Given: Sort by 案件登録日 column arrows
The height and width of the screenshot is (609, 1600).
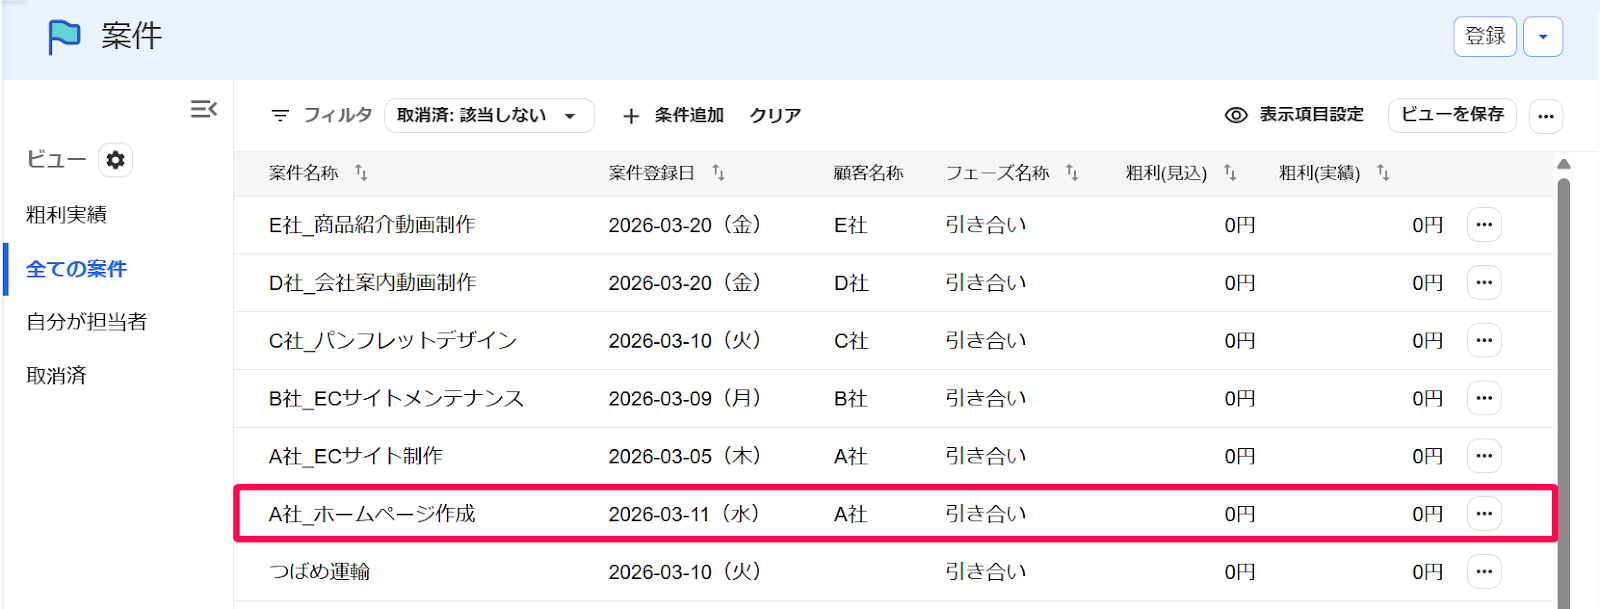Looking at the screenshot, I should (x=718, y=173).
